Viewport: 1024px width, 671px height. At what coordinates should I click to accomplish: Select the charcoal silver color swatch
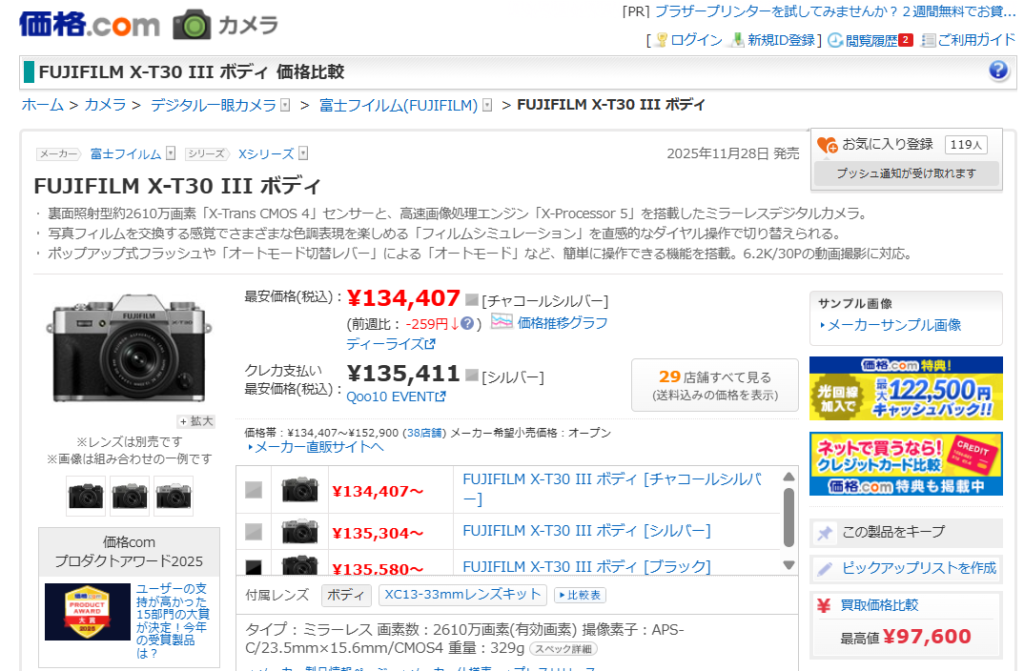click(x=254, y=490)
